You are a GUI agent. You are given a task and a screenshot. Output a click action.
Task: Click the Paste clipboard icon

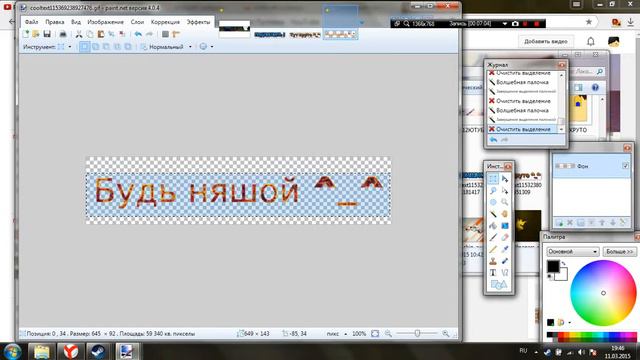point(100,34)
